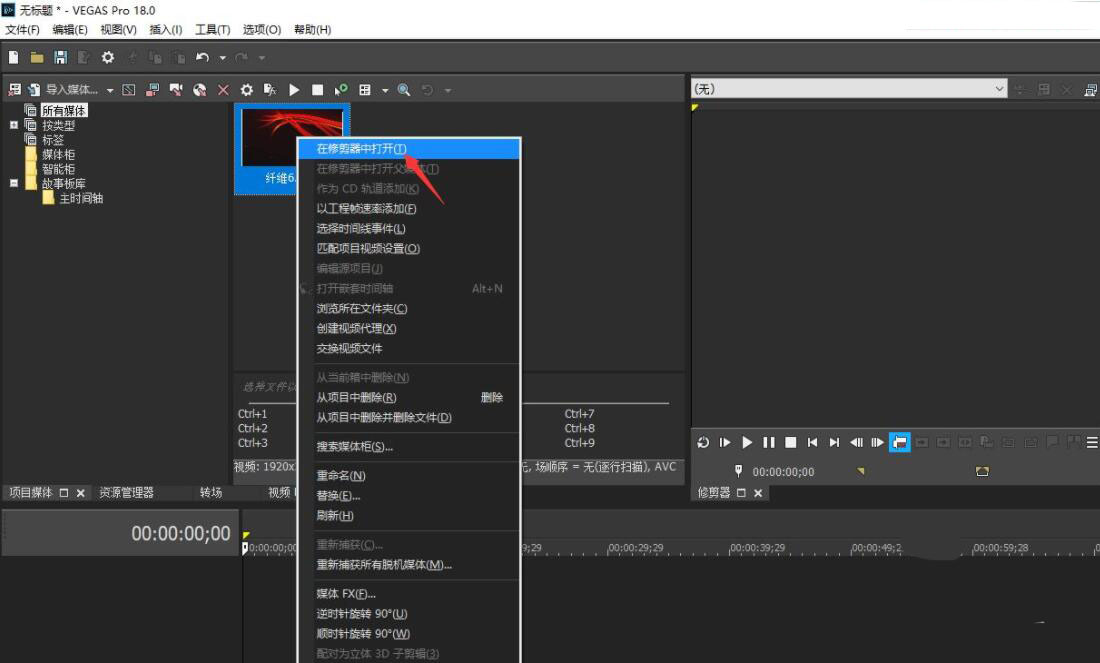Viewport: 1100px width, 663px height.
Task: Click the Undo arrow icon
Action: click(202, 57)
